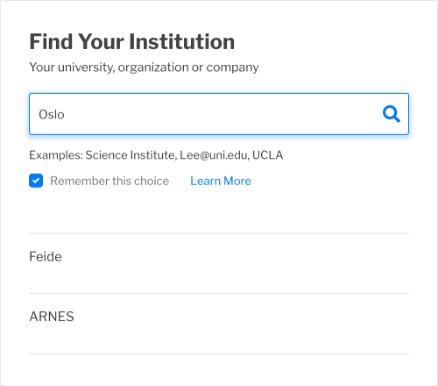Click the subtitle about university, organization or company
Viewport: 438px width, 386px height.
point(144,67)
